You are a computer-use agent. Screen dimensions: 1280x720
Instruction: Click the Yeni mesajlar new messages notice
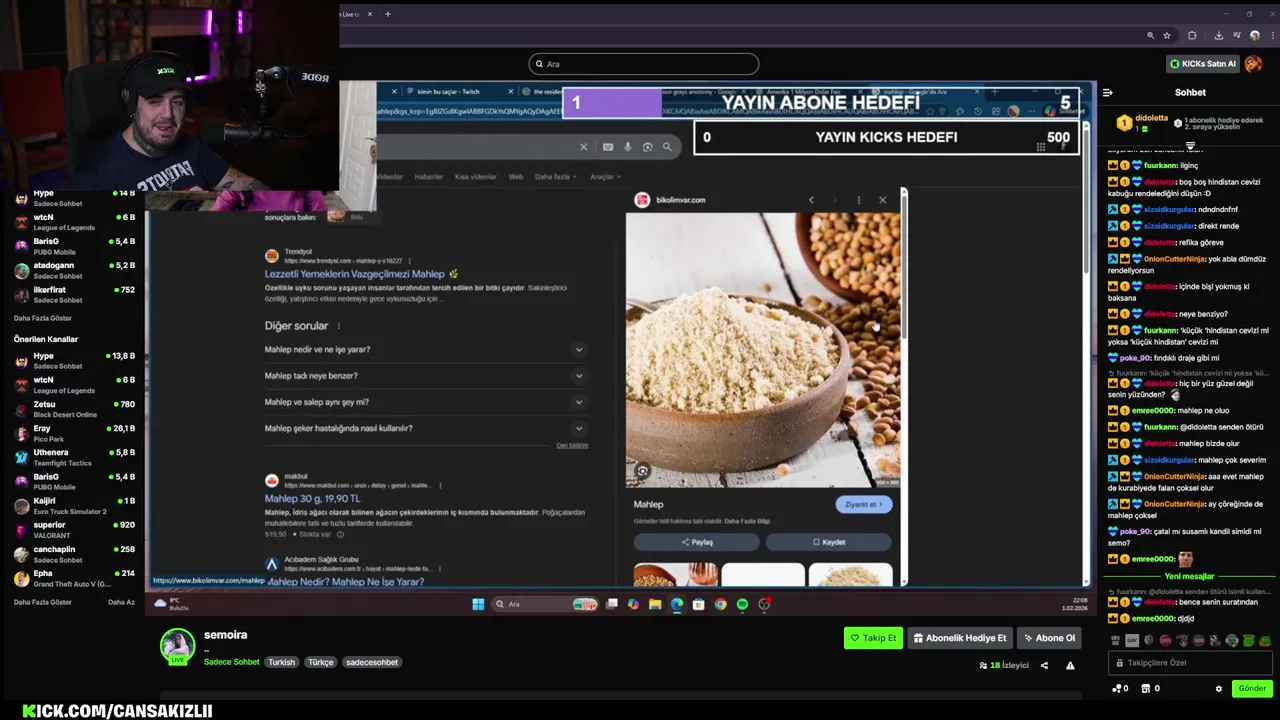[1189, 576]
